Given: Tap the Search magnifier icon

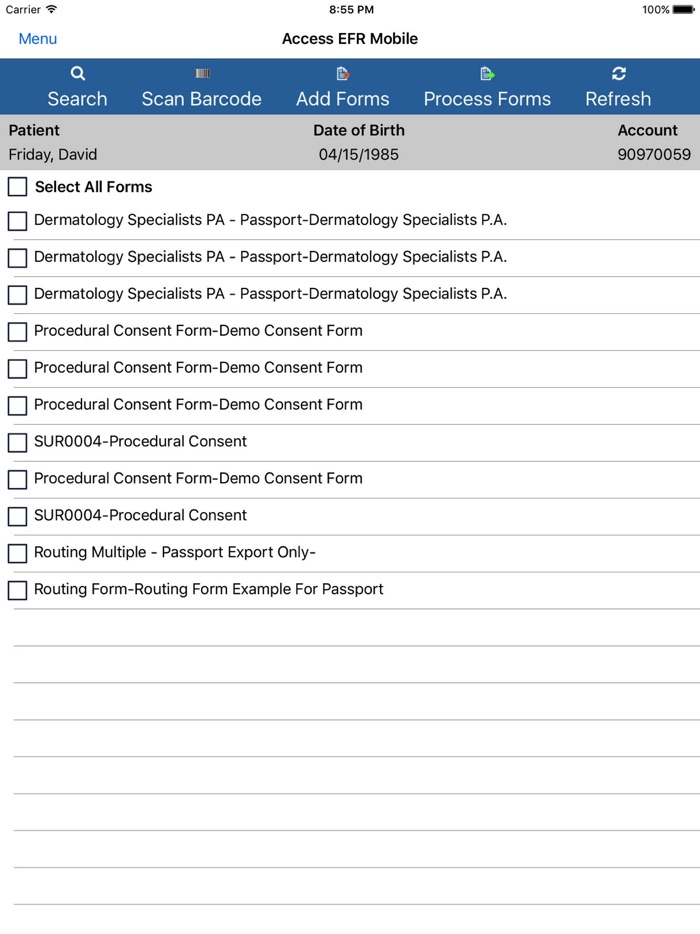Looking at the screenshot, I should coord(77,72).
